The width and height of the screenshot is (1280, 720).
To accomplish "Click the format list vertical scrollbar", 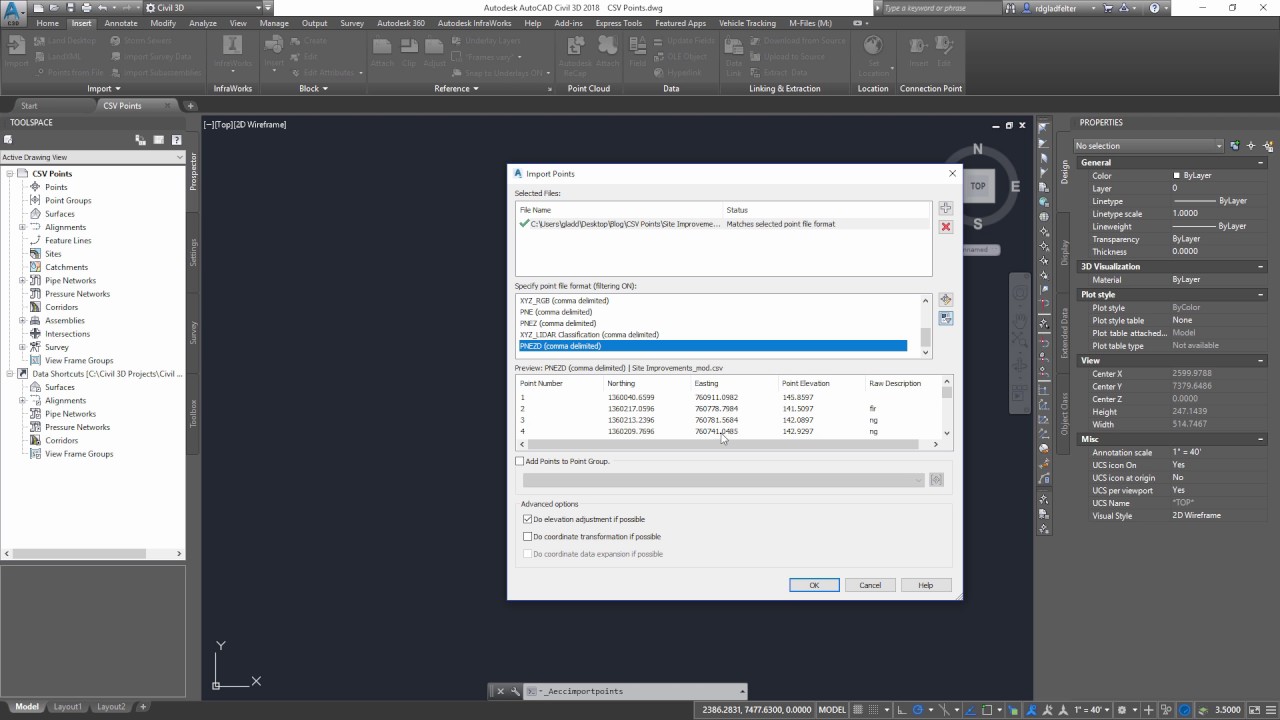I will (x=925, y=326).
